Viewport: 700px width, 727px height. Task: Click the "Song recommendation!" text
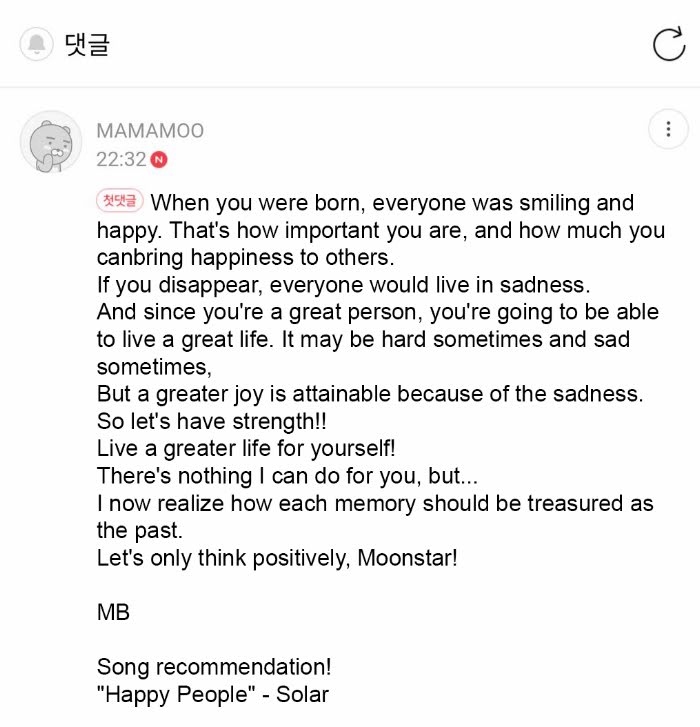[214, 666]
